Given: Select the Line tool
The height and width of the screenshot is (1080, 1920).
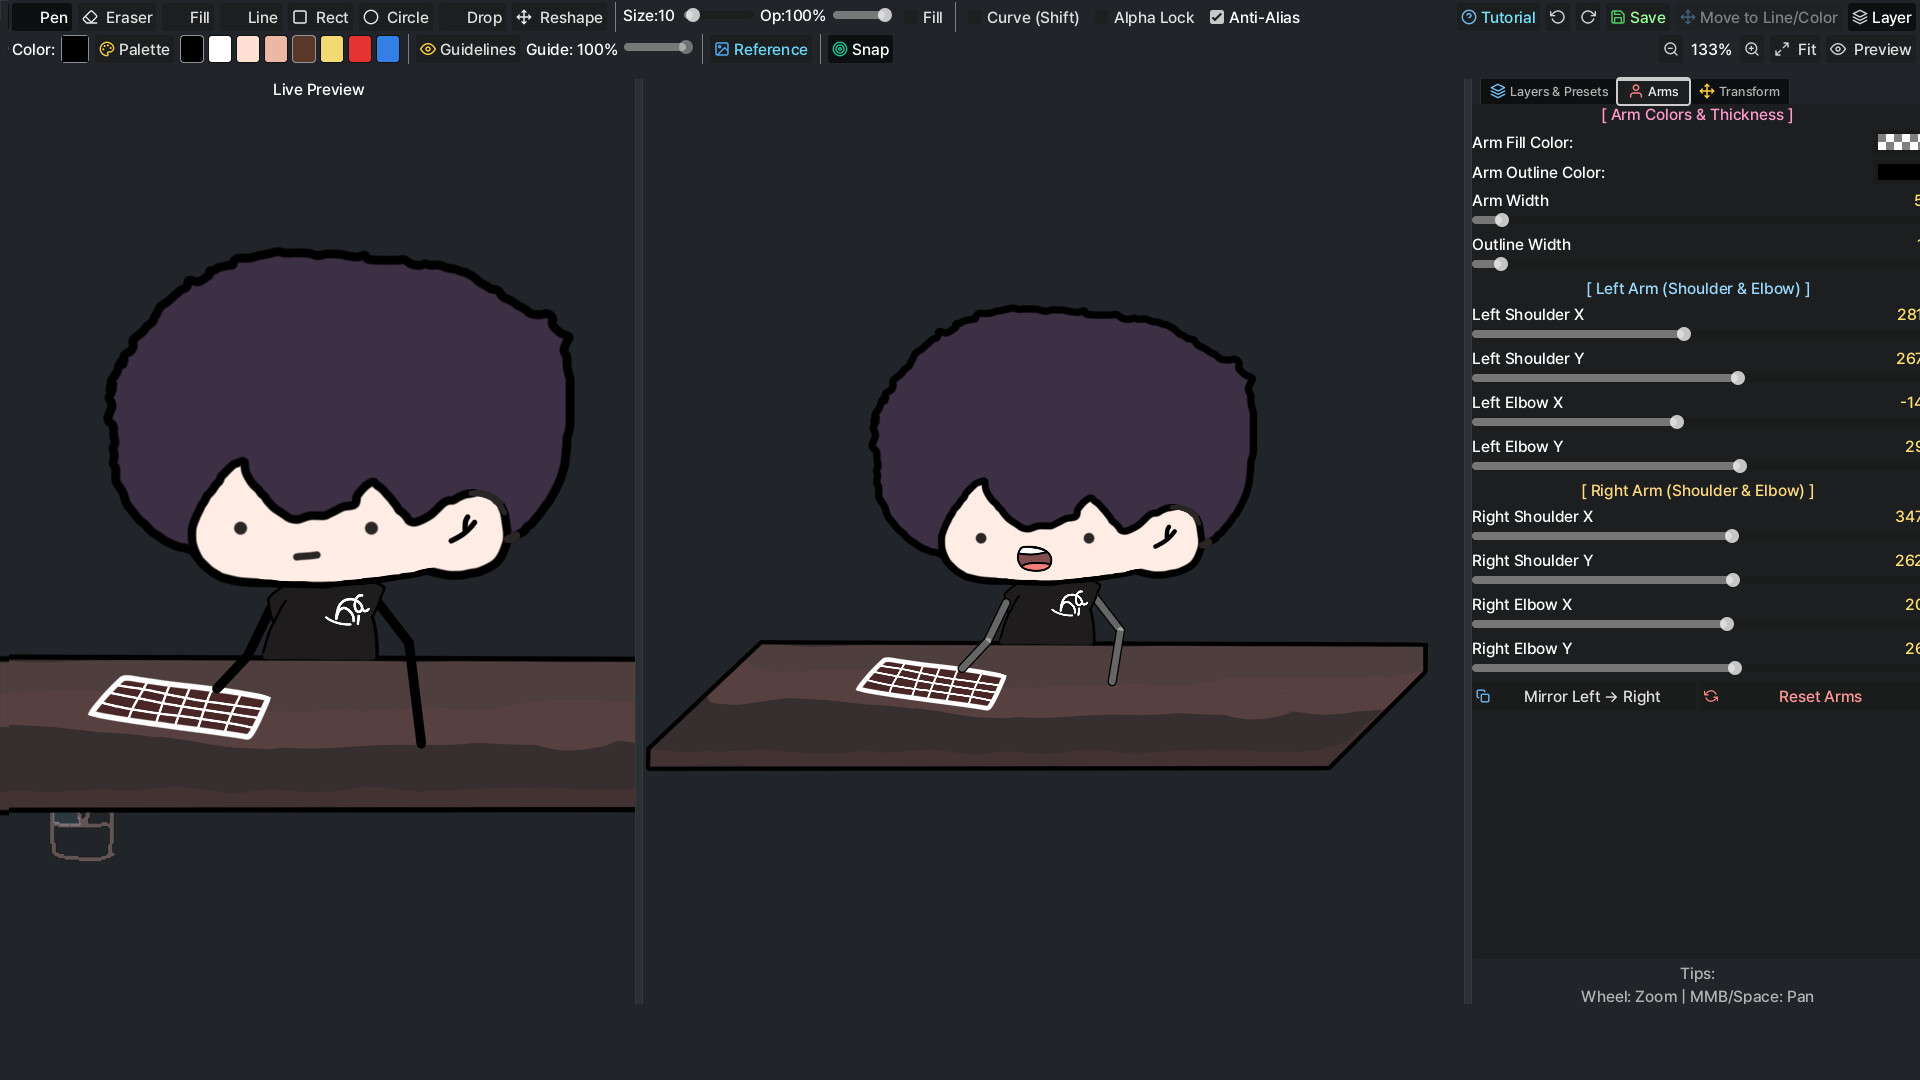Looking at the screenshot, I should tap(251, 17).
